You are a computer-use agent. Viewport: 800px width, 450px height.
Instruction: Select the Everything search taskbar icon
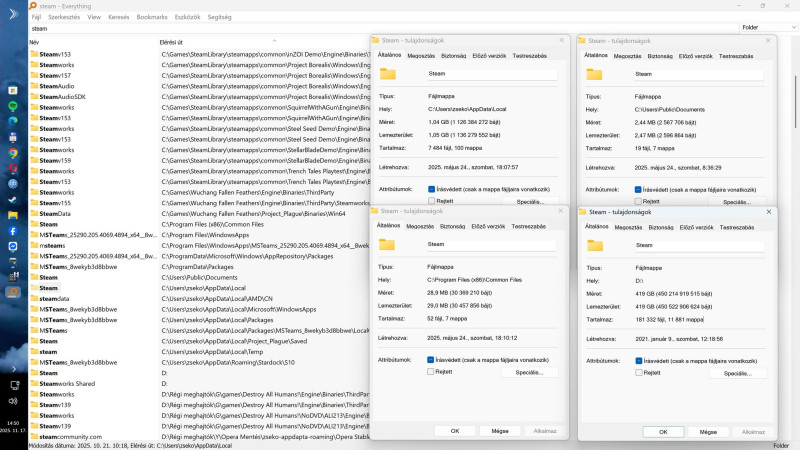pyautogui.click(x=13, y=292)
